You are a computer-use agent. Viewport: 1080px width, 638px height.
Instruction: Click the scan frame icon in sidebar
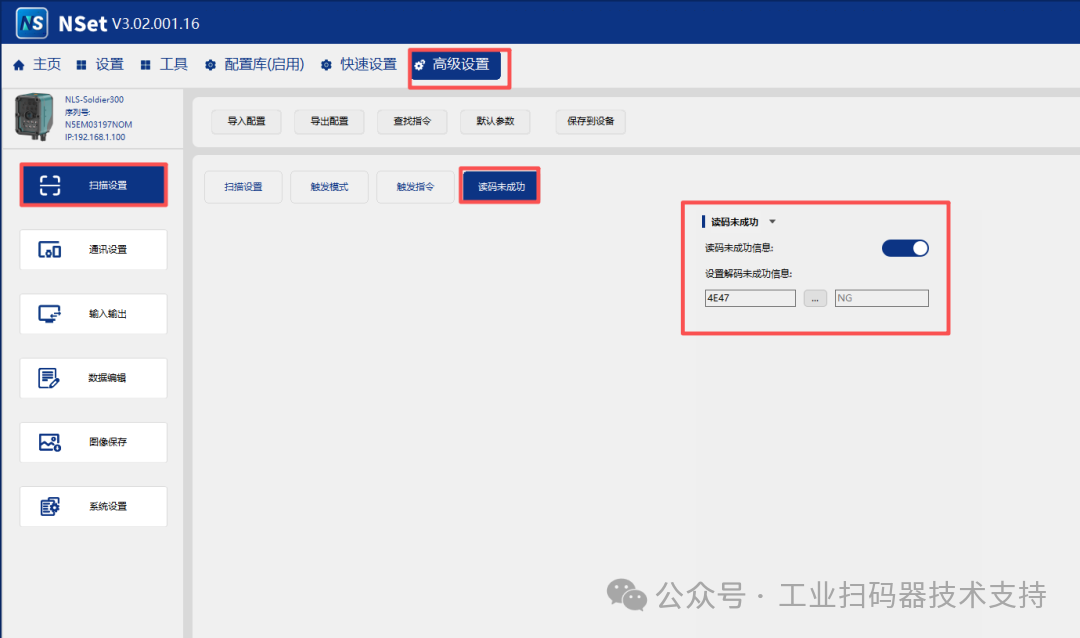(x=50, y=185)
